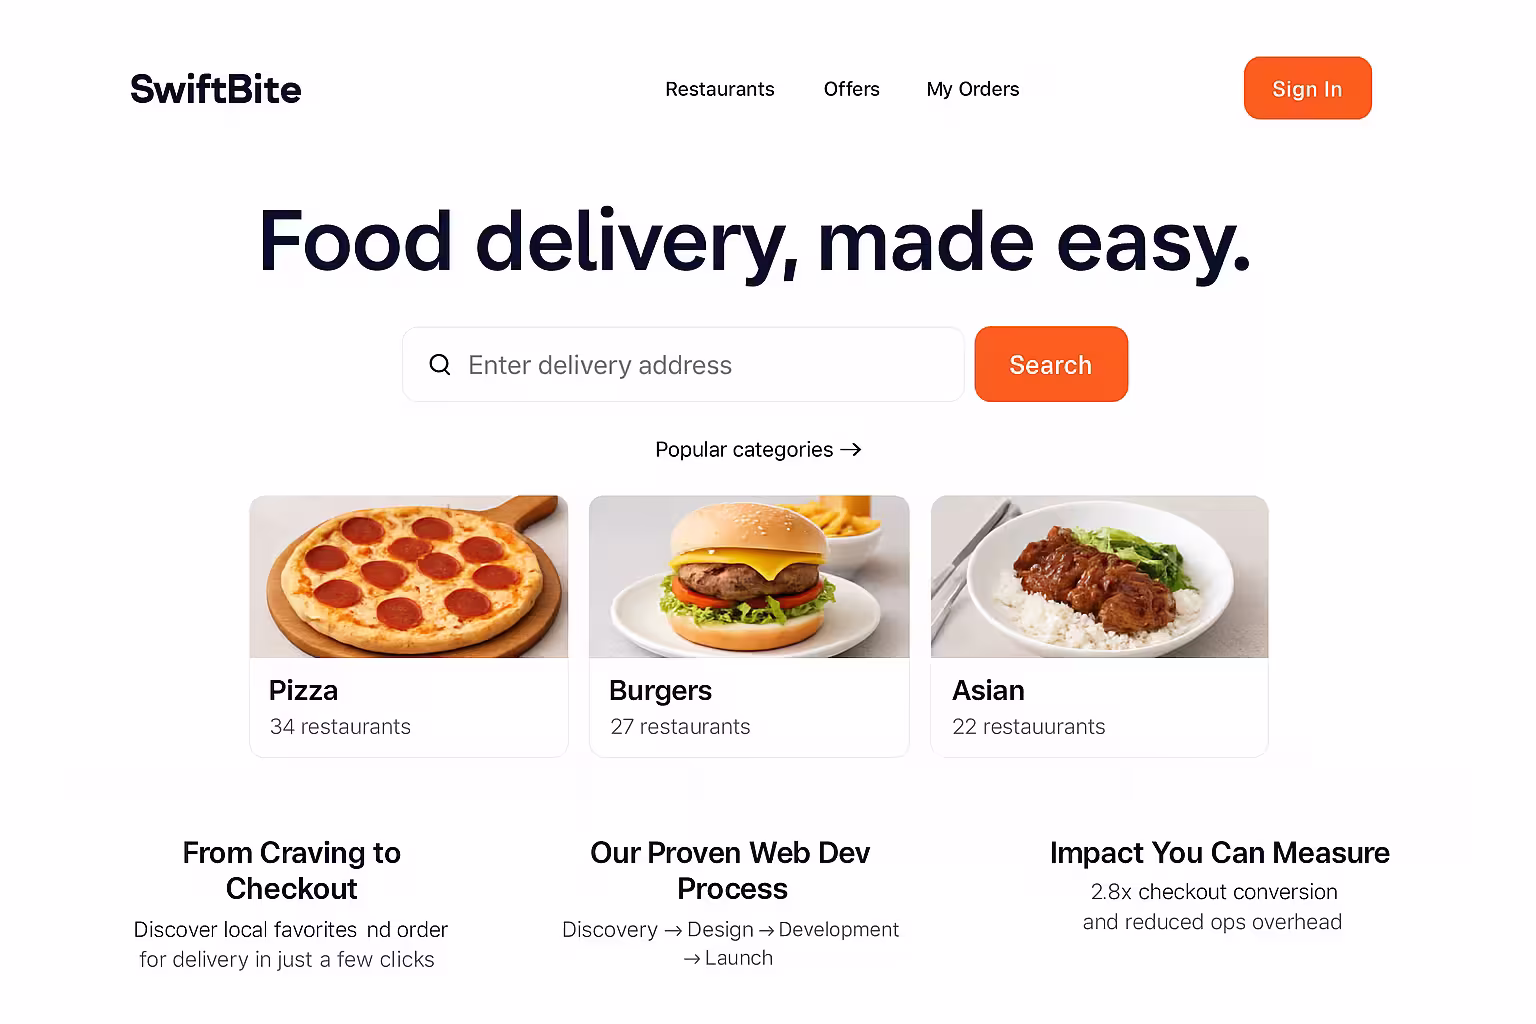
Task: Focus the Enter delivery address field
Action: coord(683,364)
